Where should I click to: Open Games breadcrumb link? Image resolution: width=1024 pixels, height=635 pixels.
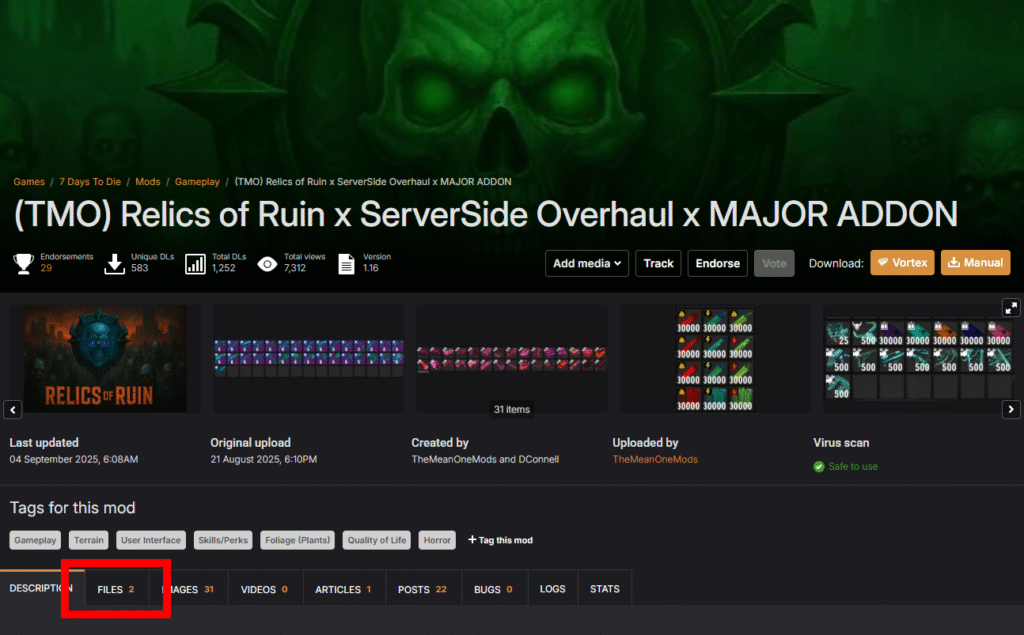pos(29,182)
